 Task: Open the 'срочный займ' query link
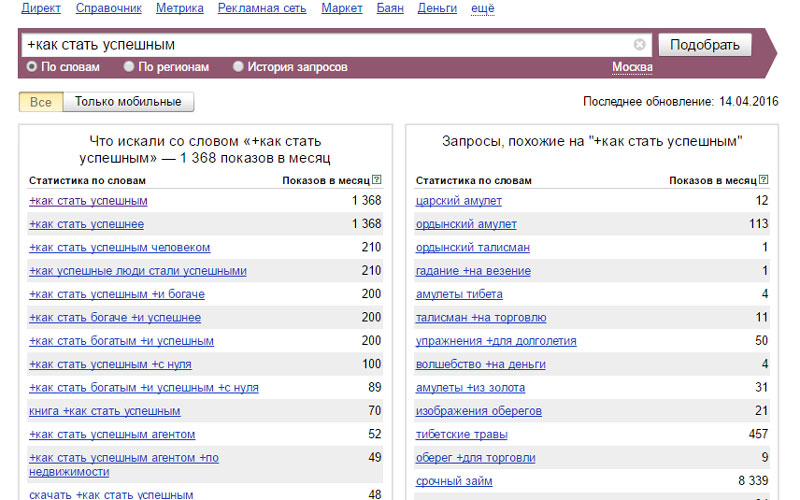(452, 481)
